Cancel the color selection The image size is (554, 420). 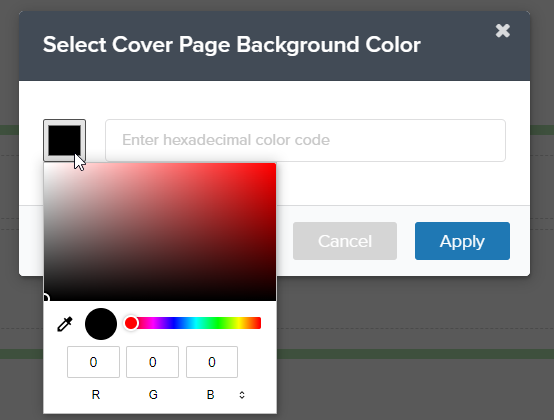pos(344,241)
